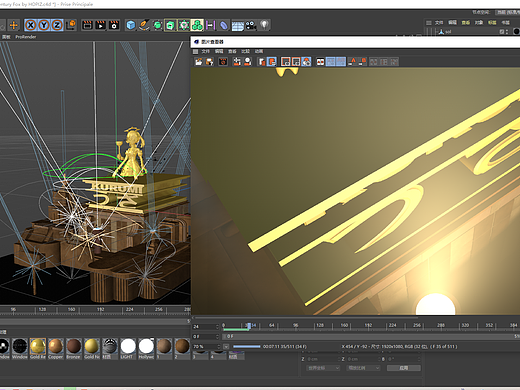Add a light bulb object

click(264, 25)
